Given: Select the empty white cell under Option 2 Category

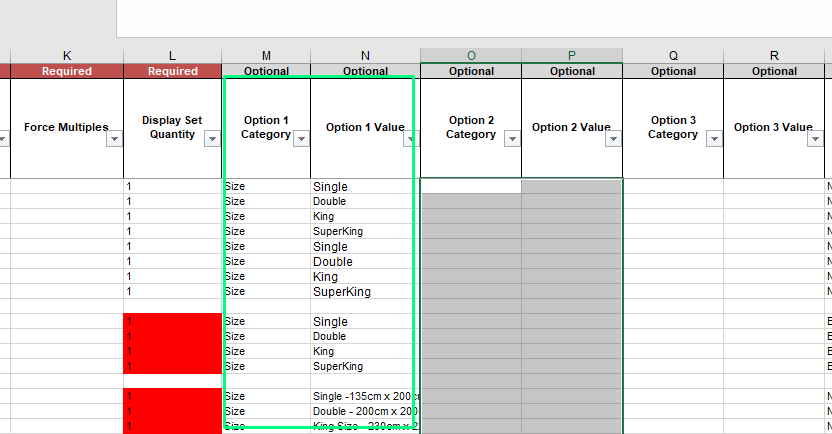Looking at the screenshot, I should 471,186.
